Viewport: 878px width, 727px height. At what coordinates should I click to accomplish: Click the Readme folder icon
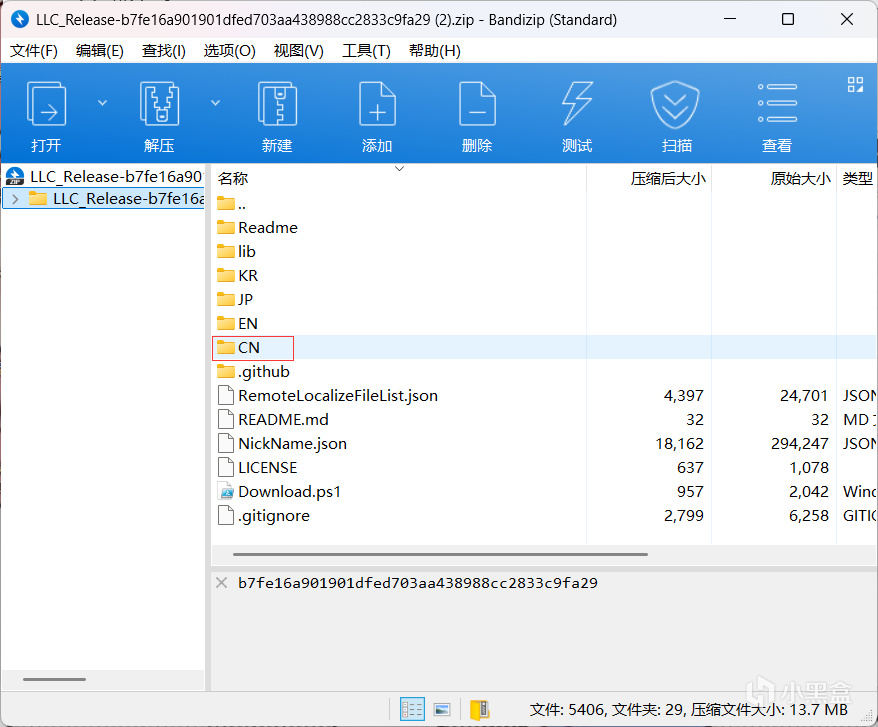226,227
